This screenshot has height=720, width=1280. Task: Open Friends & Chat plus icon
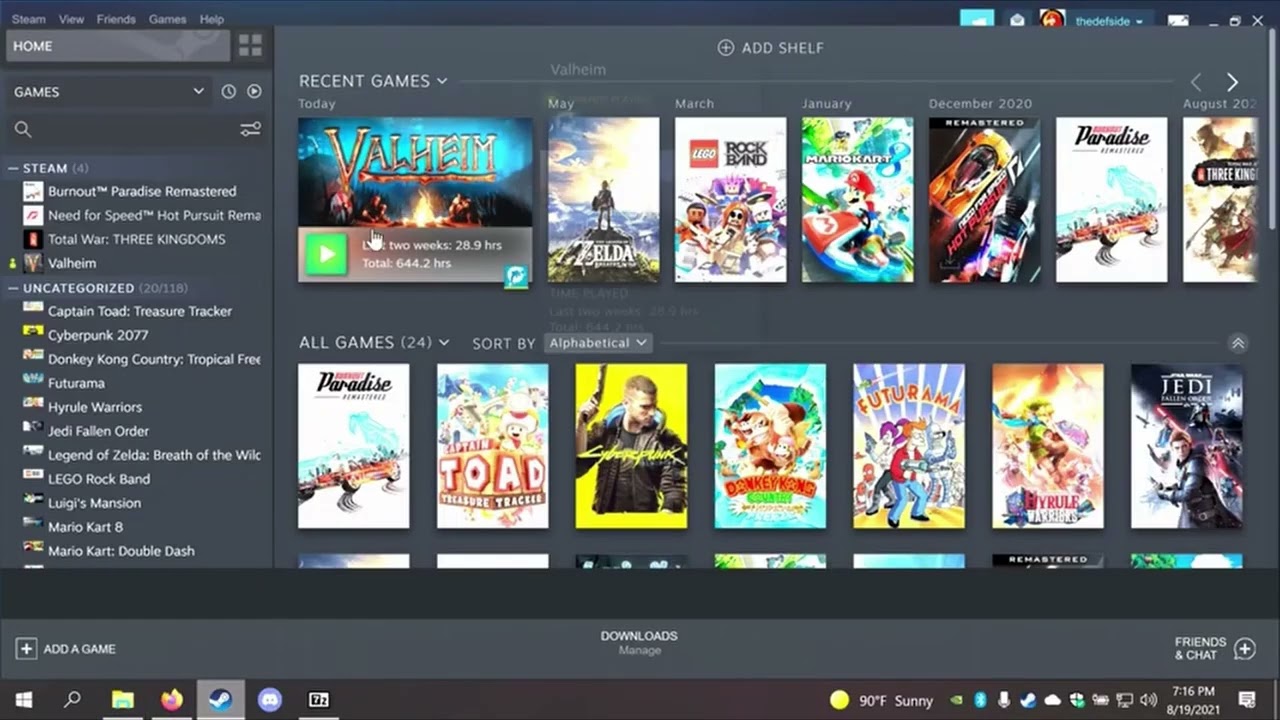1244,649
